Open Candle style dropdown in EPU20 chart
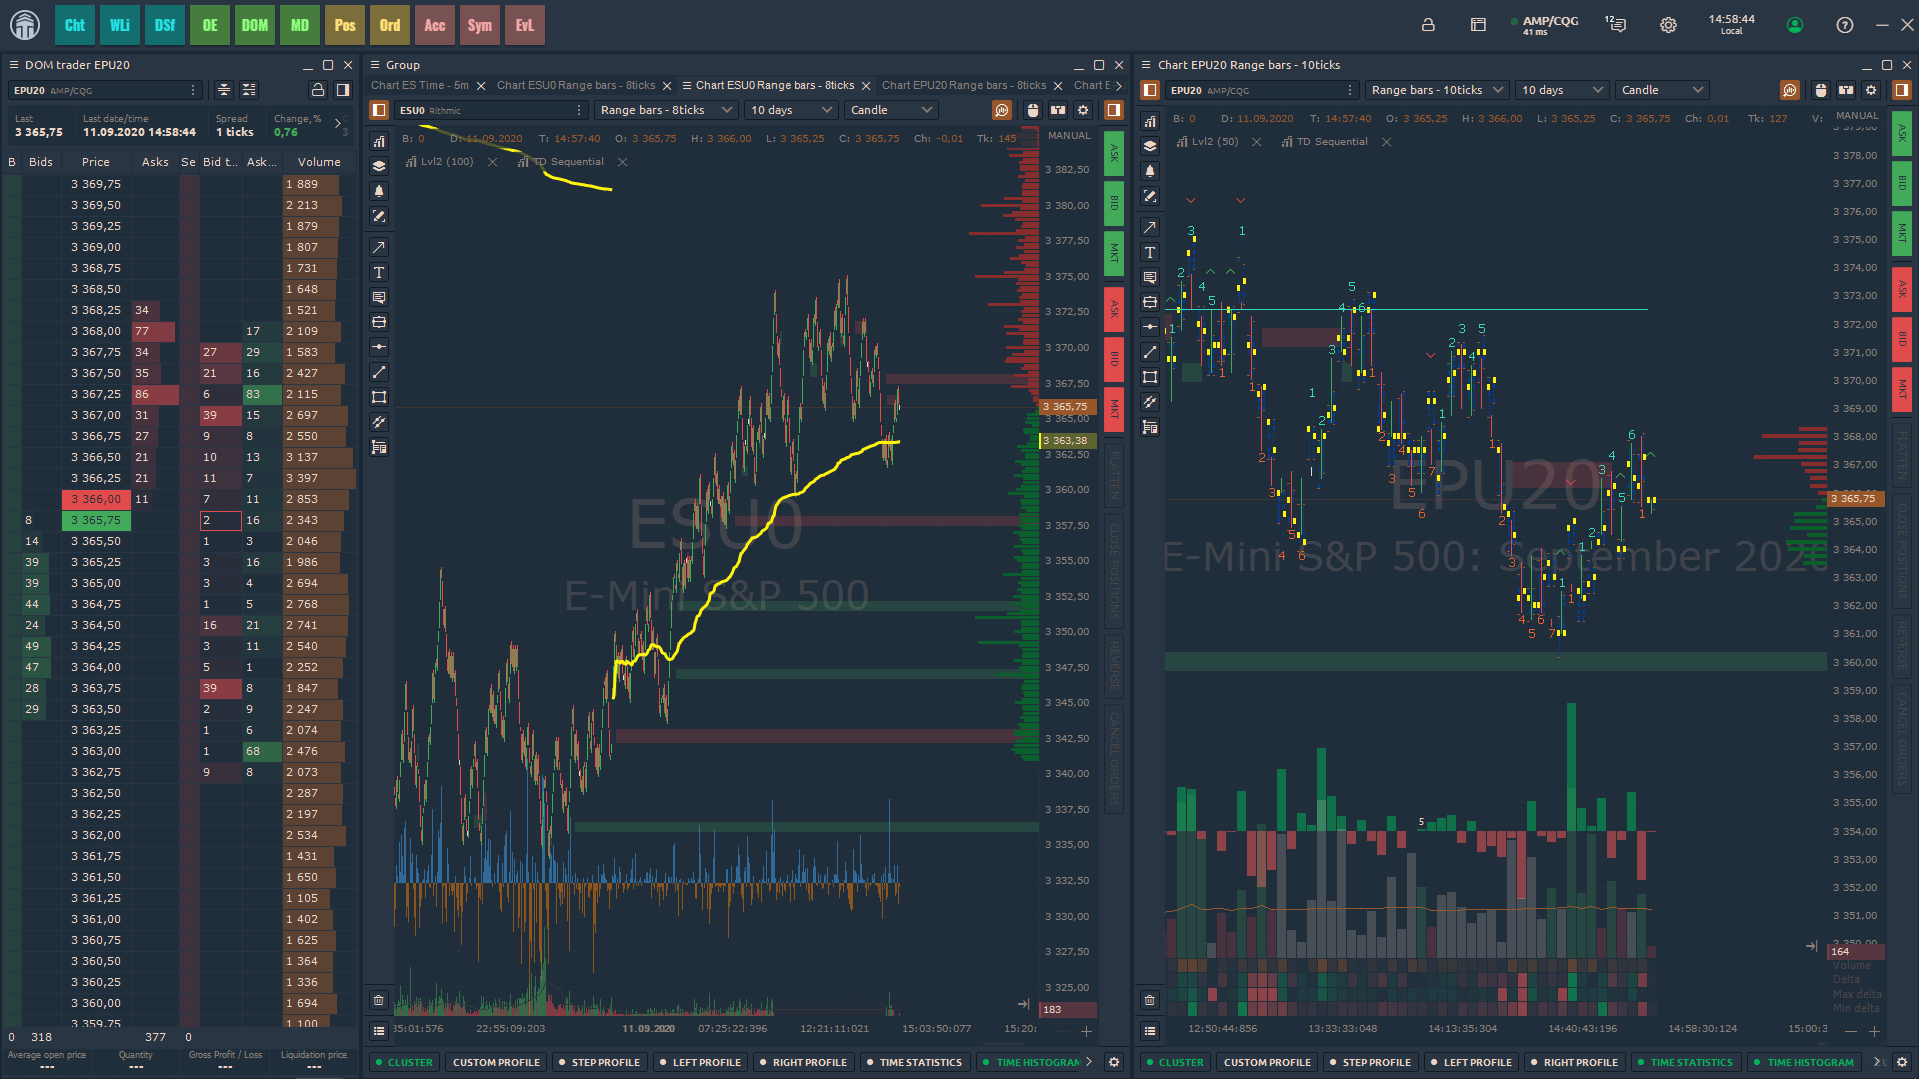Viewport: 1919px width, 1079px height. 1662,90
